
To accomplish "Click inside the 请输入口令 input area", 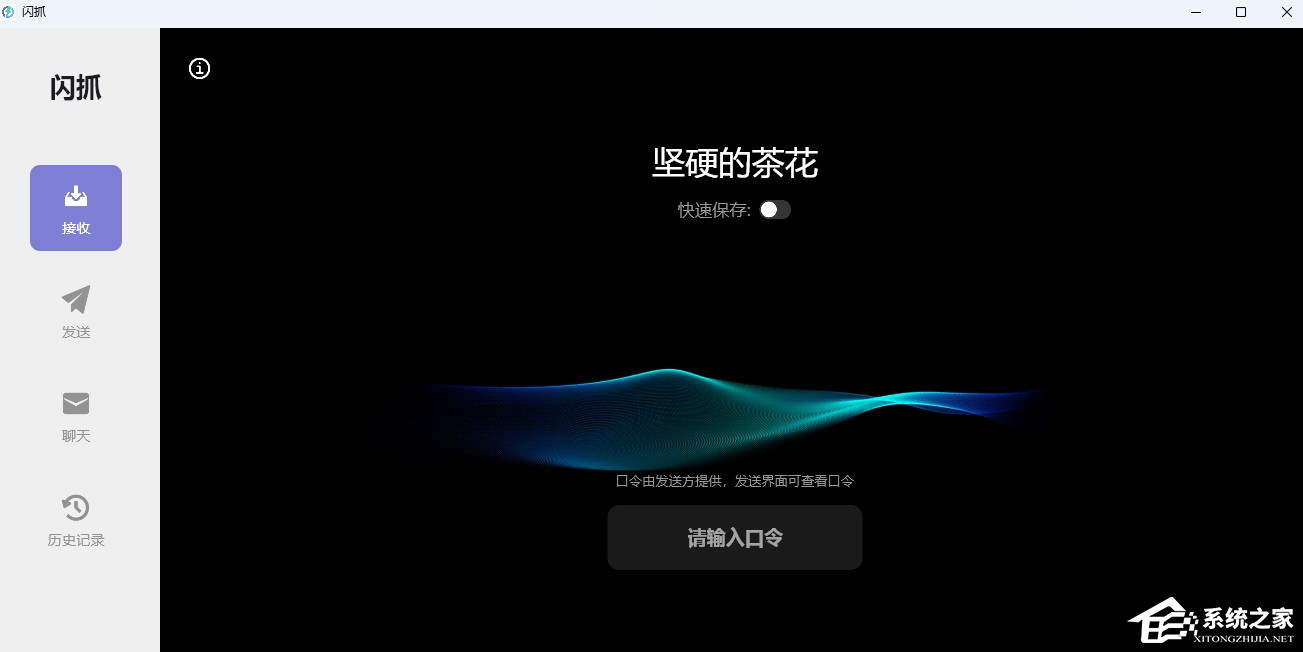I will [734, 537].
